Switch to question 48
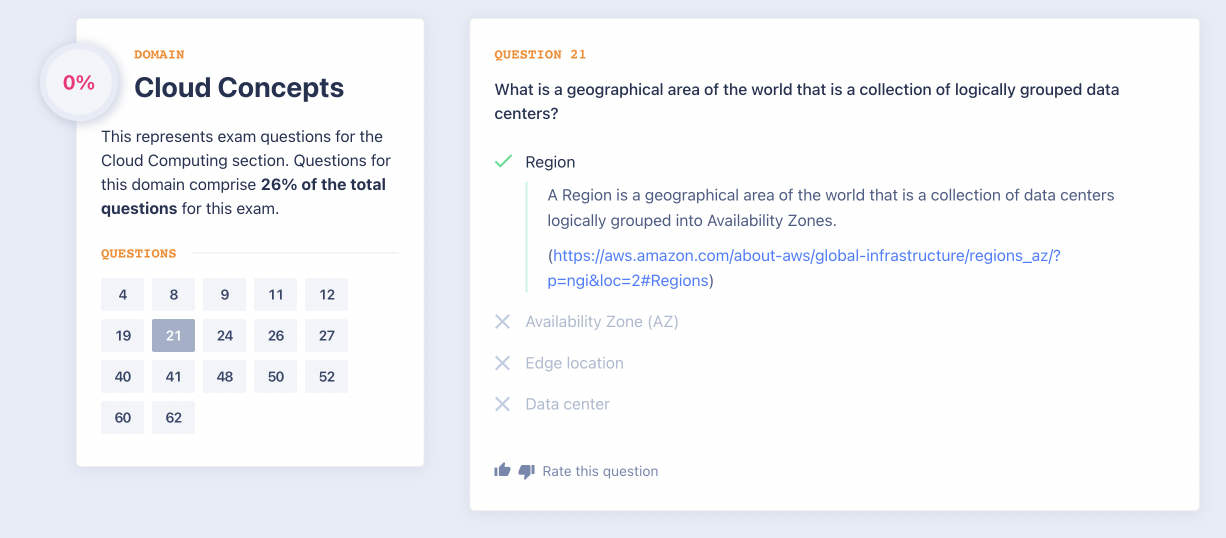 tap(225, 377)
